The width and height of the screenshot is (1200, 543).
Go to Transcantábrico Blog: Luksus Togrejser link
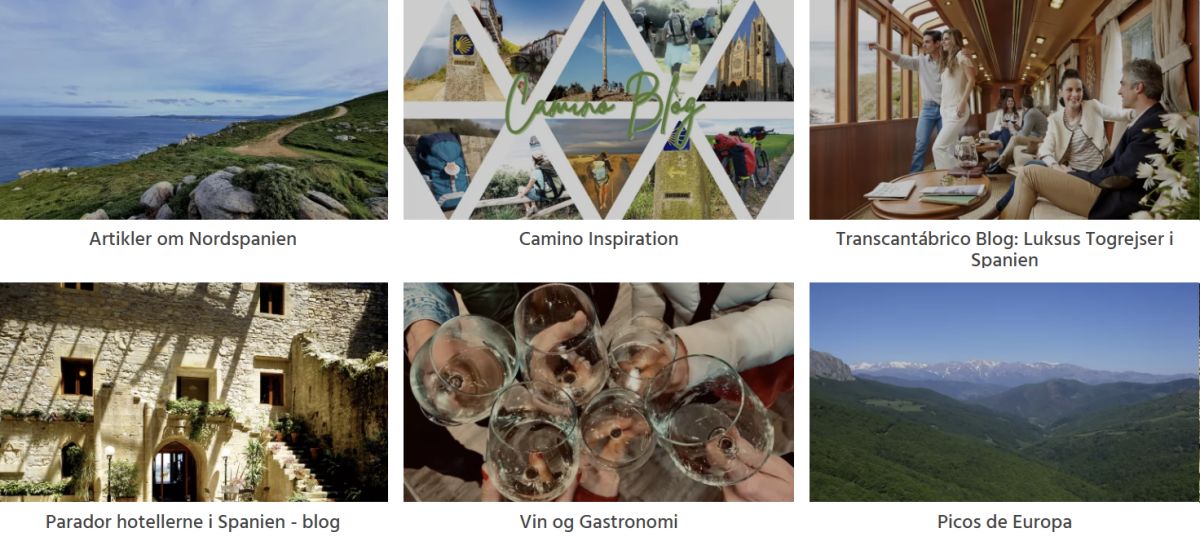(1004, 249)
